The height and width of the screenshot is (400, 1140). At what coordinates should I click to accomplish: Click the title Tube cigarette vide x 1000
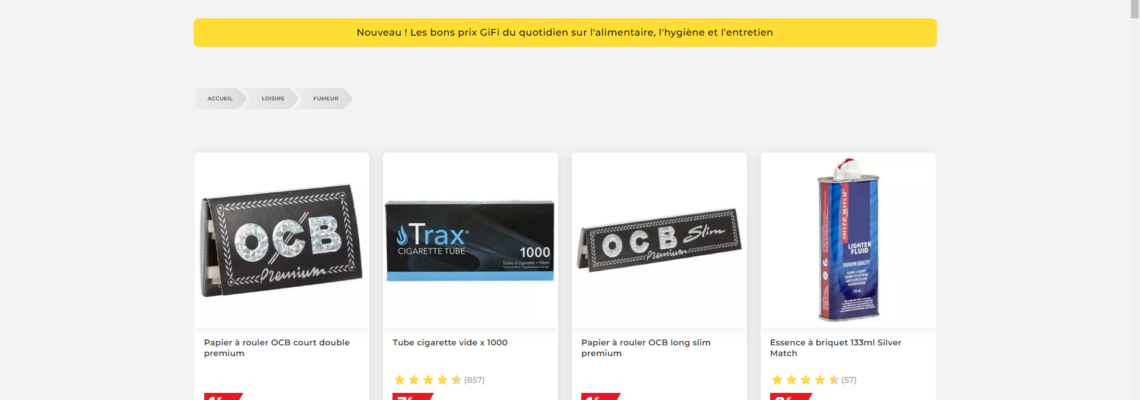450,343
